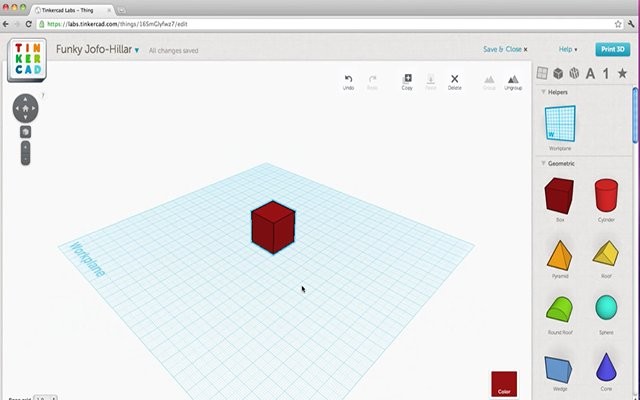Switch to the letters shapes tab
Image resolution: width=640 pixels, height=400 pixels.
(590, 73)
